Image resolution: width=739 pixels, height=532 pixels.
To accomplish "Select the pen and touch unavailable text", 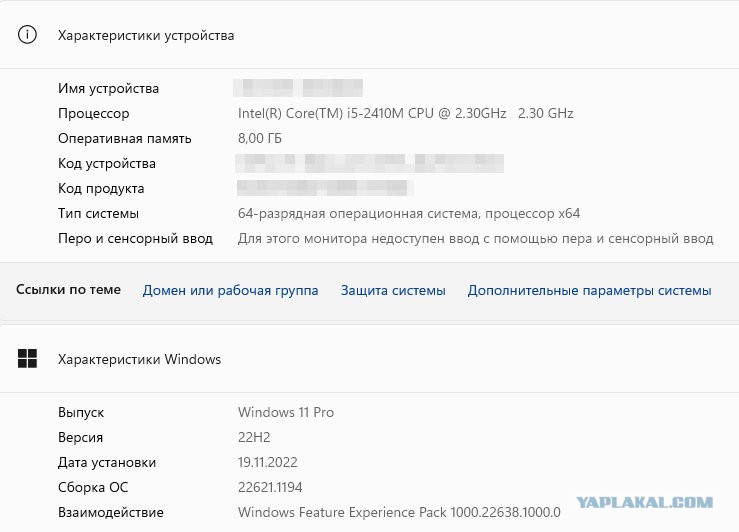I will click(476, 238).
